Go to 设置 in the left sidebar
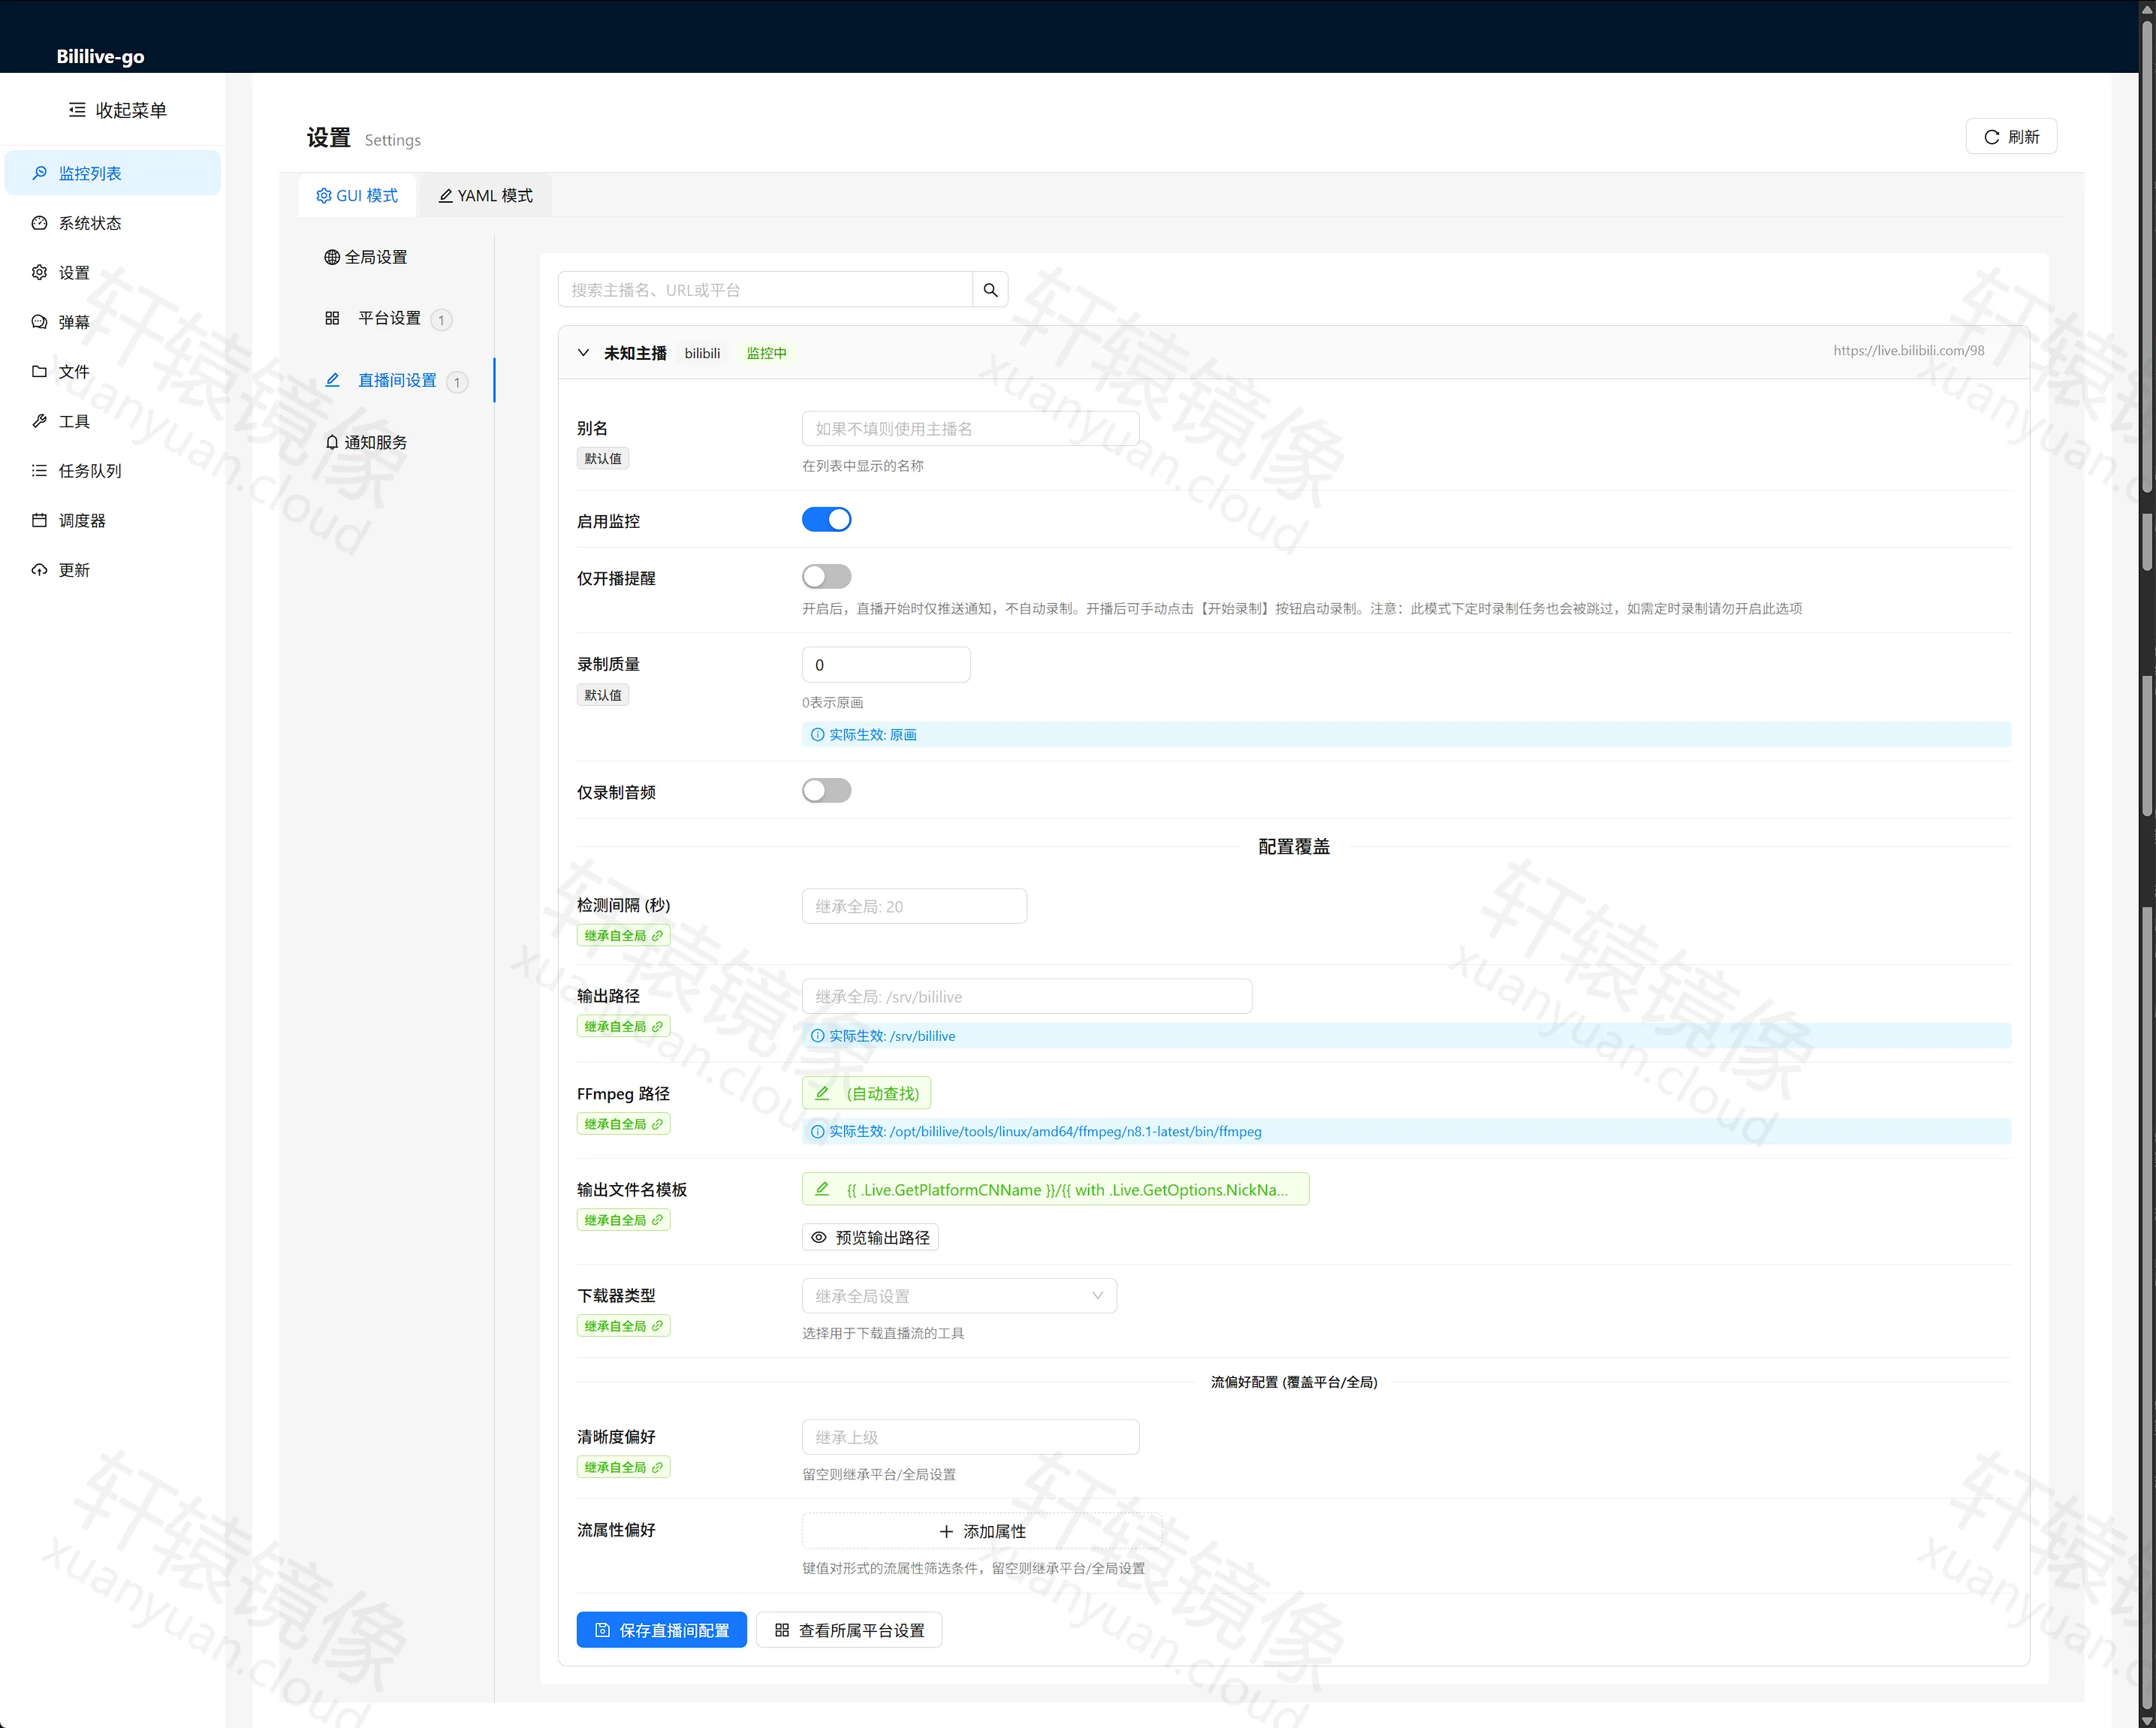 pyautogui.click(x=112, y=272)
